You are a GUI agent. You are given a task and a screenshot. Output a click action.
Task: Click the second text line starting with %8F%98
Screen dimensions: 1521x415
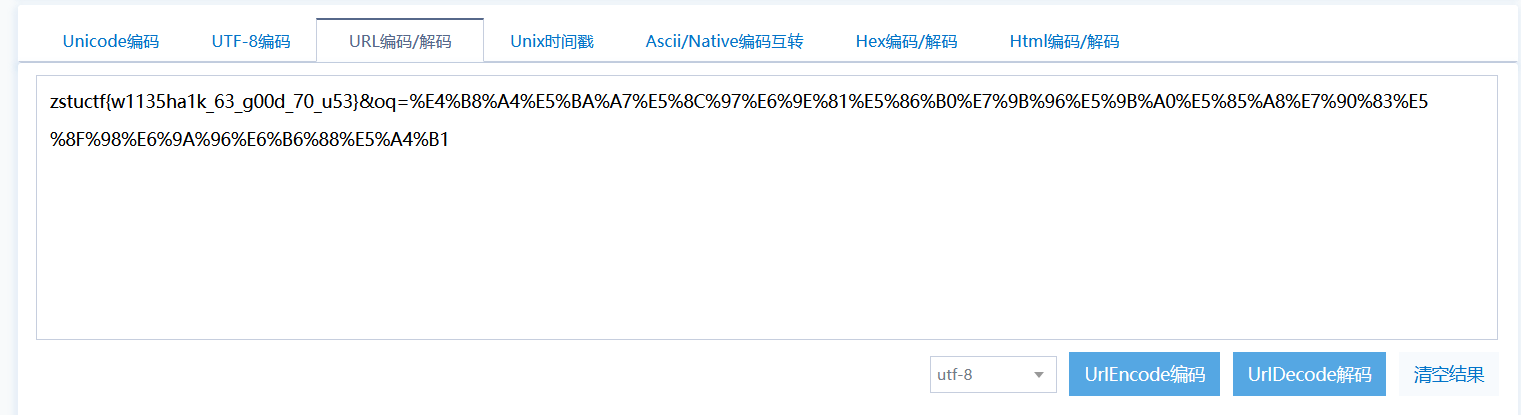249,139
